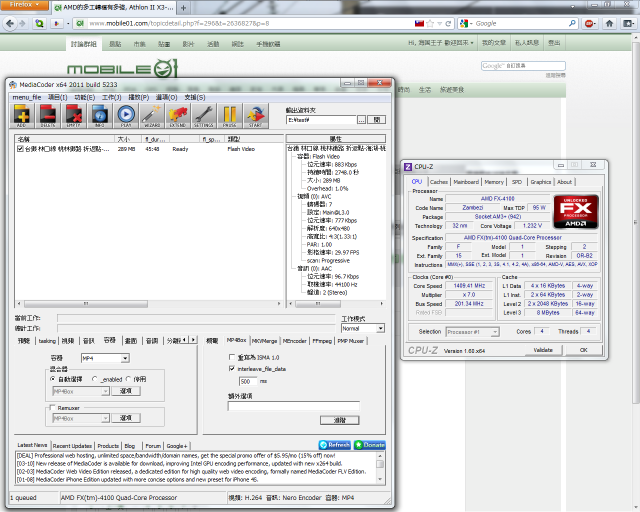Screen dimensions: 640x512
Task: Open a new Firefox tab with plus button
Action: (184, 8)
